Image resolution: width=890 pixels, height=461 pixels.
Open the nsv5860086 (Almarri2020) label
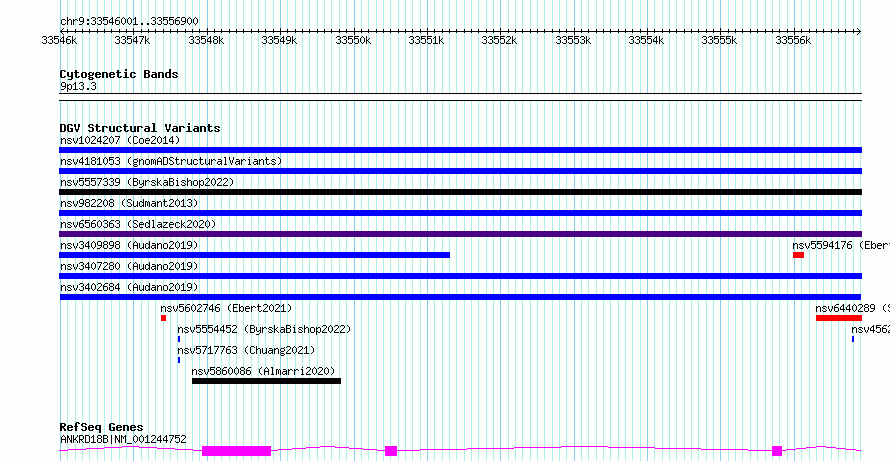point(263,371)
